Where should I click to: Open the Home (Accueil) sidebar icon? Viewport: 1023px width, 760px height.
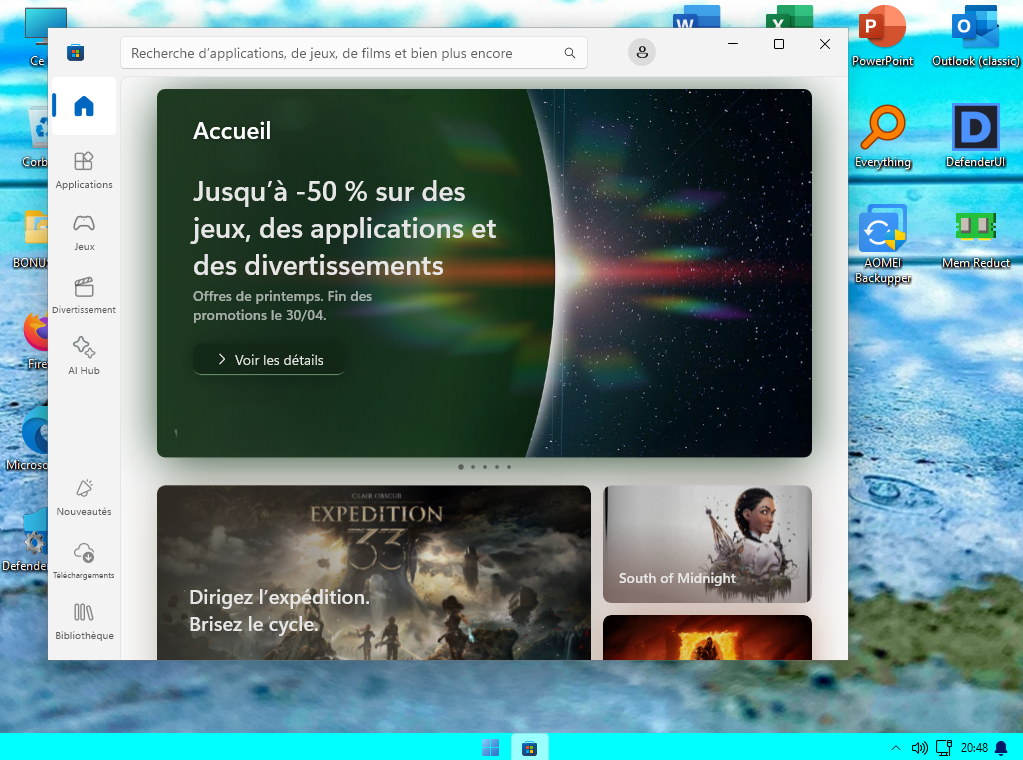tap(84, 106)
